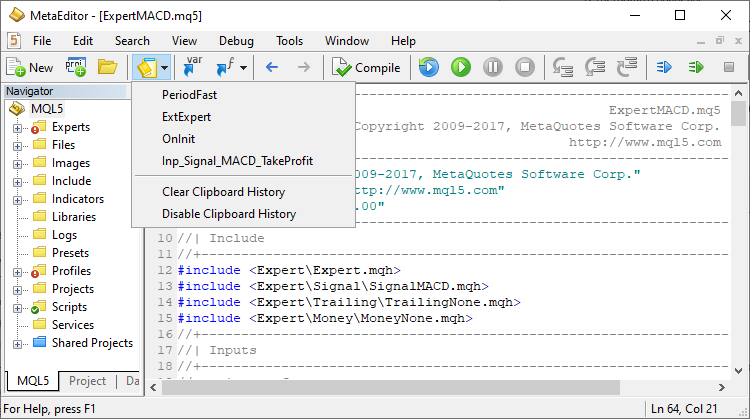Choose Disable Clipboard History
750x419 pixels.
click(x=243, y=214)
